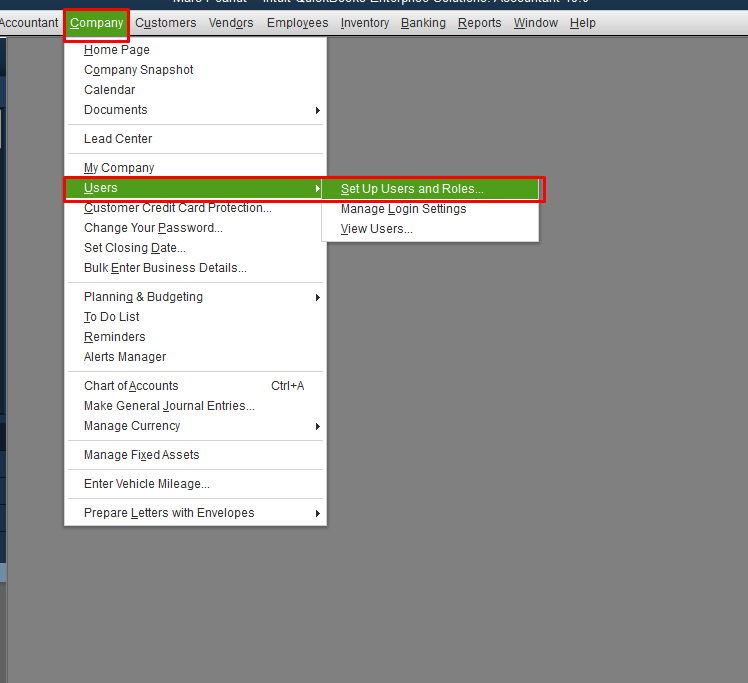Select Make General Journal Entries
748x683 pixels.
(x=195, y=406)
